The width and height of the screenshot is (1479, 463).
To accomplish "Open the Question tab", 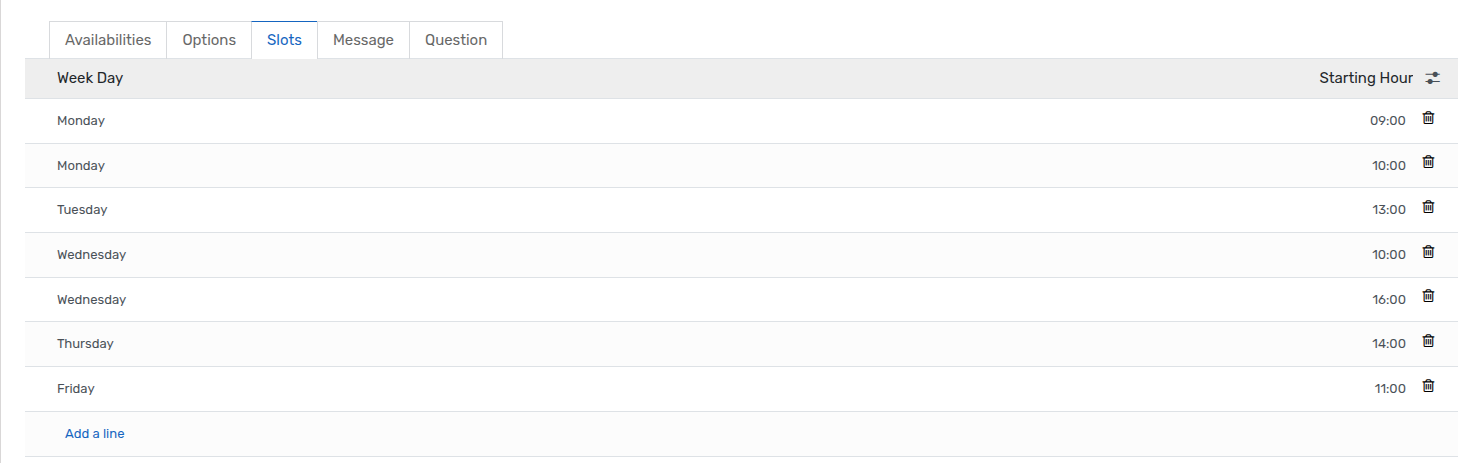I will [456, 40].
